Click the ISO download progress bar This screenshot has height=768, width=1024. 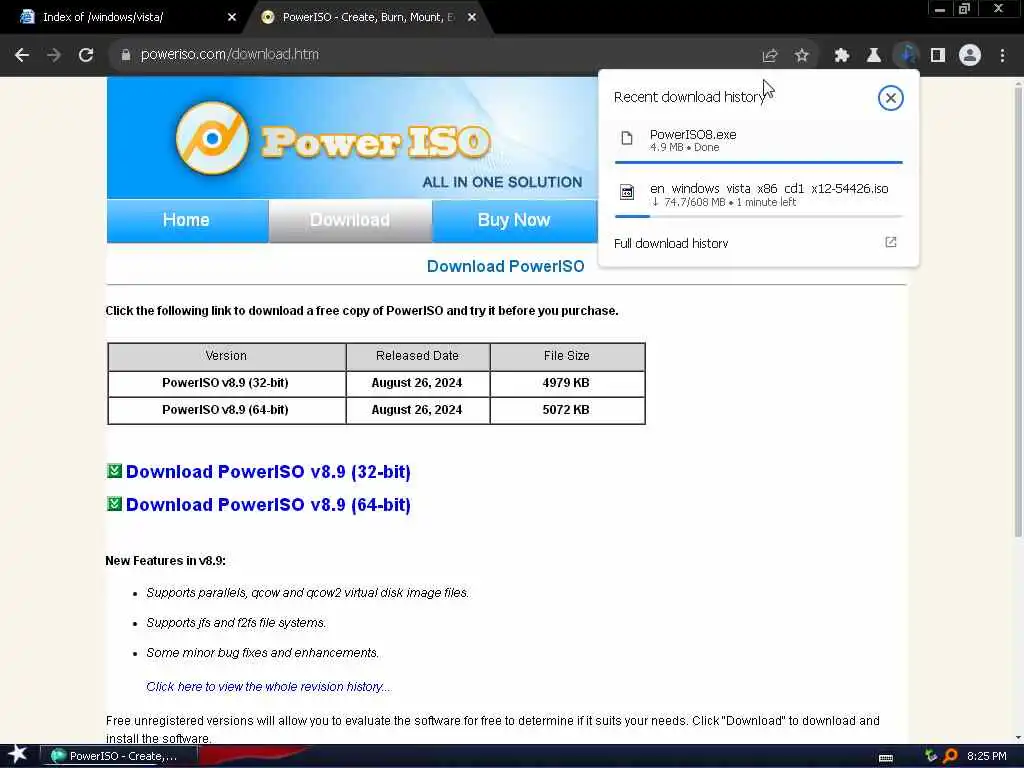point(758,216)
